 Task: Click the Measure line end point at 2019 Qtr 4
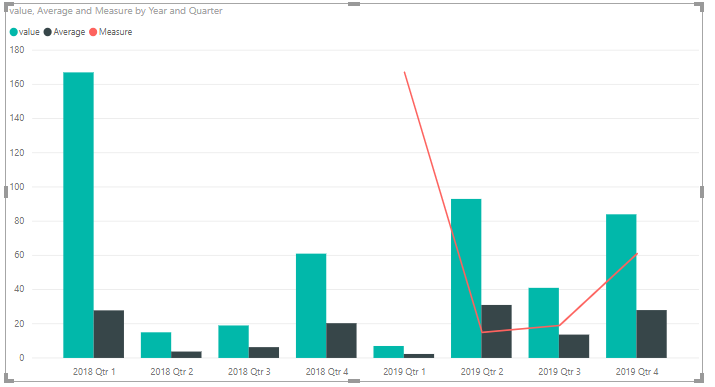pos(637,254)
